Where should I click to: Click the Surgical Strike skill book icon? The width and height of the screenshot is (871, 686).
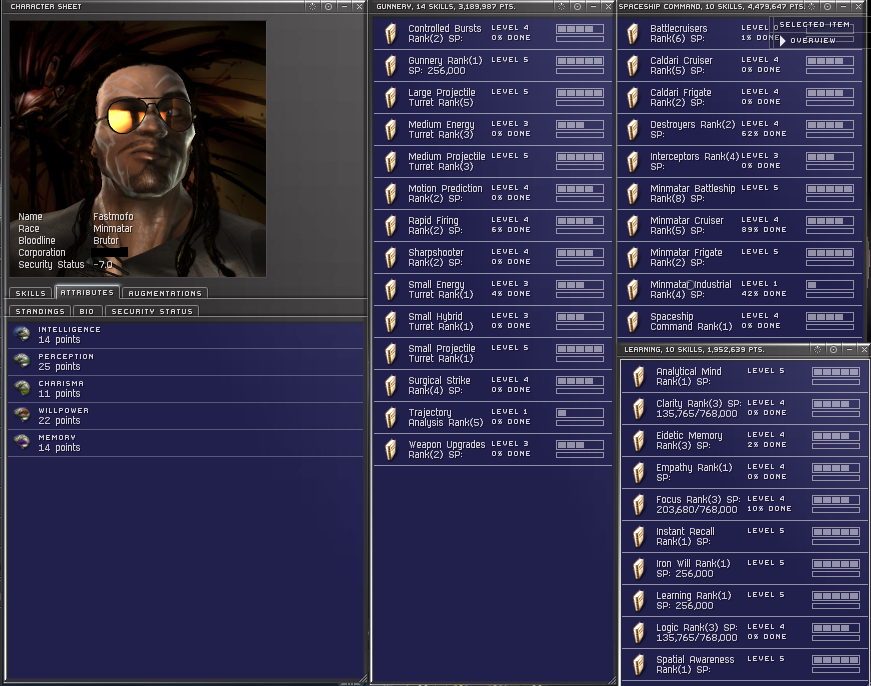pos(391,385)
